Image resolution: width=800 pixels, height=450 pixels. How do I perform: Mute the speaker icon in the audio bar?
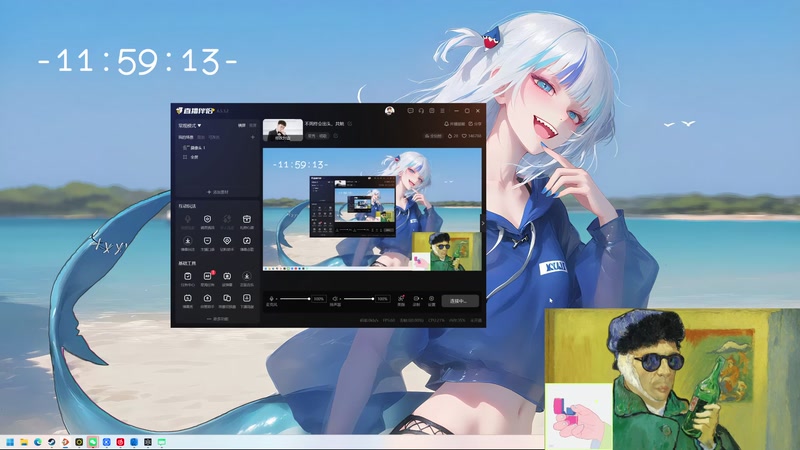point(335,298)
